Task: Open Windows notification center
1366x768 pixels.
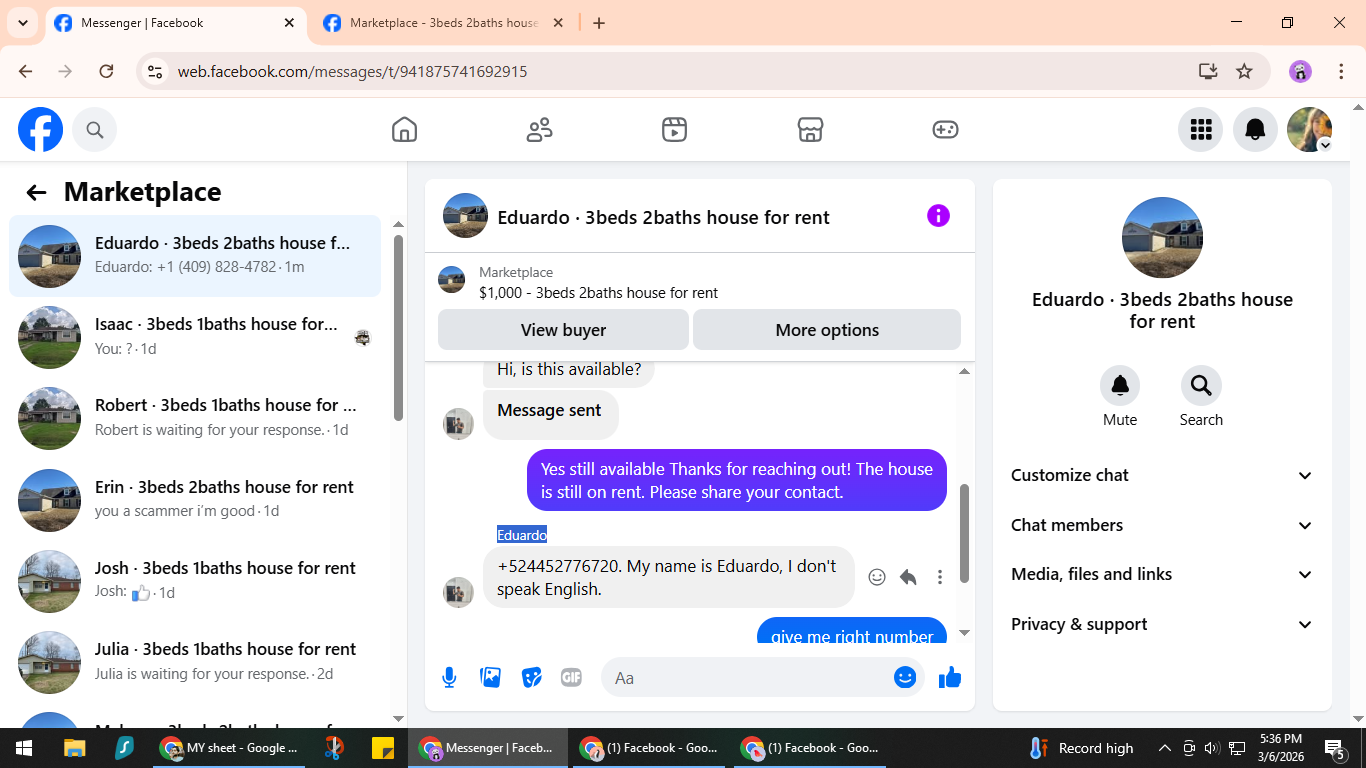Action: click(x=1335, y=748)
